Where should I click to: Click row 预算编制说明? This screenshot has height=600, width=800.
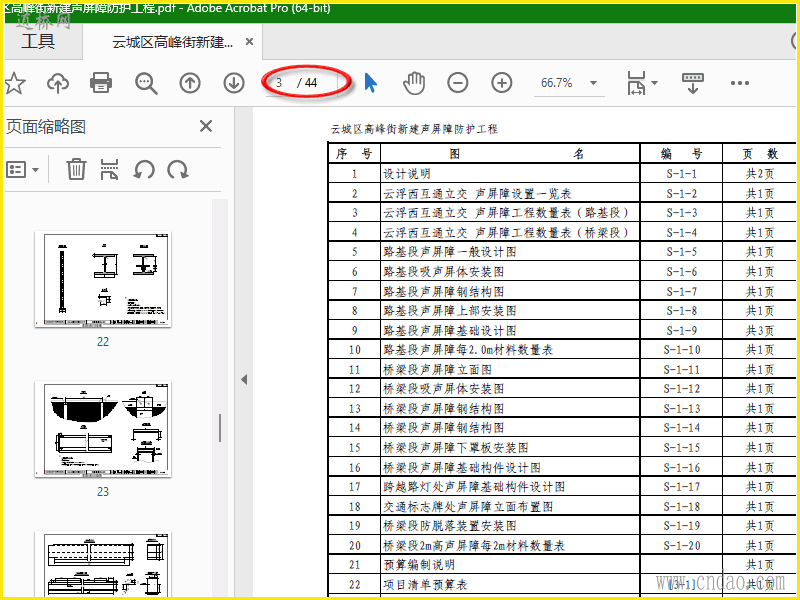point(562,565)
